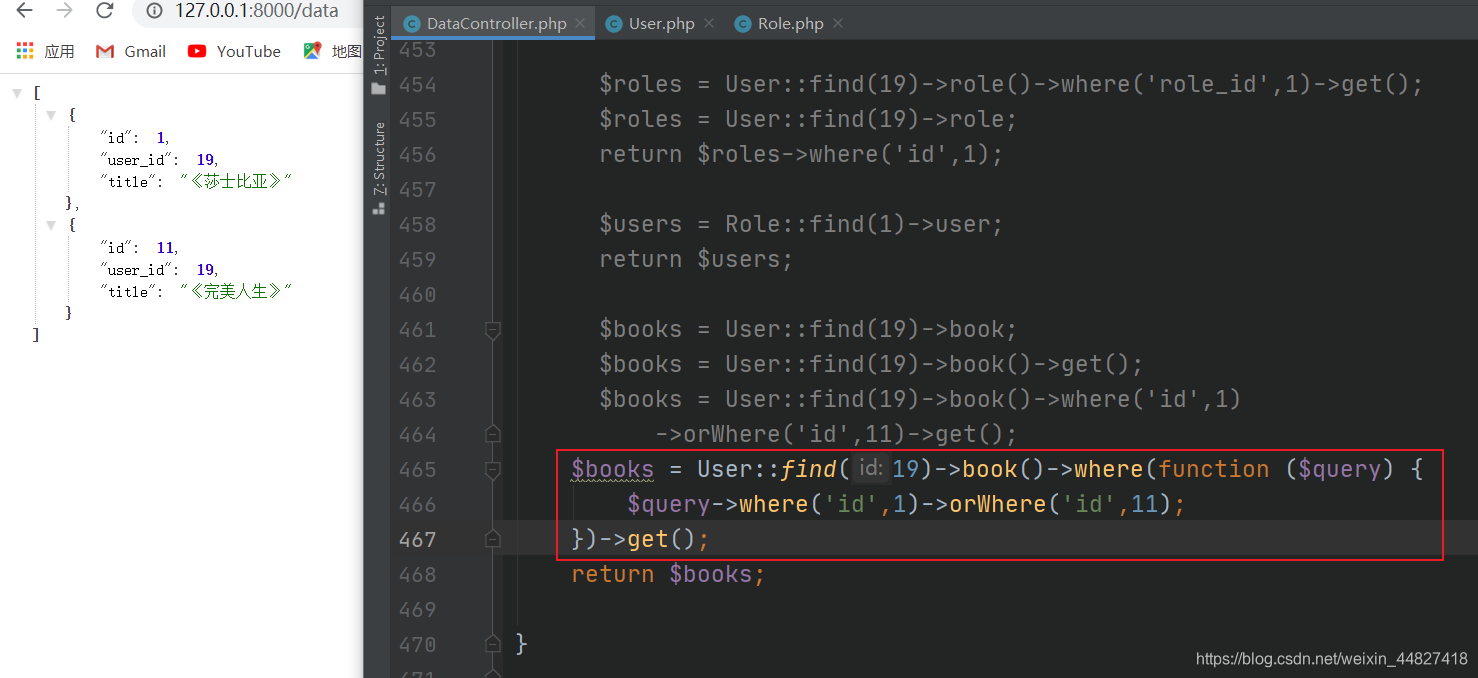Click the "id": 11 value in JSON

pyautogui.click(x=165, y=247)
